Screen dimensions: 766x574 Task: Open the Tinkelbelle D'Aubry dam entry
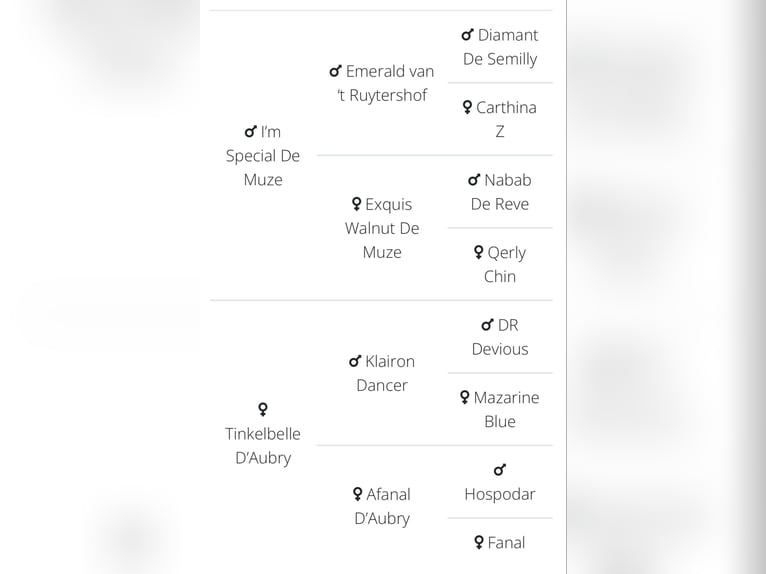tap(263, 434)
